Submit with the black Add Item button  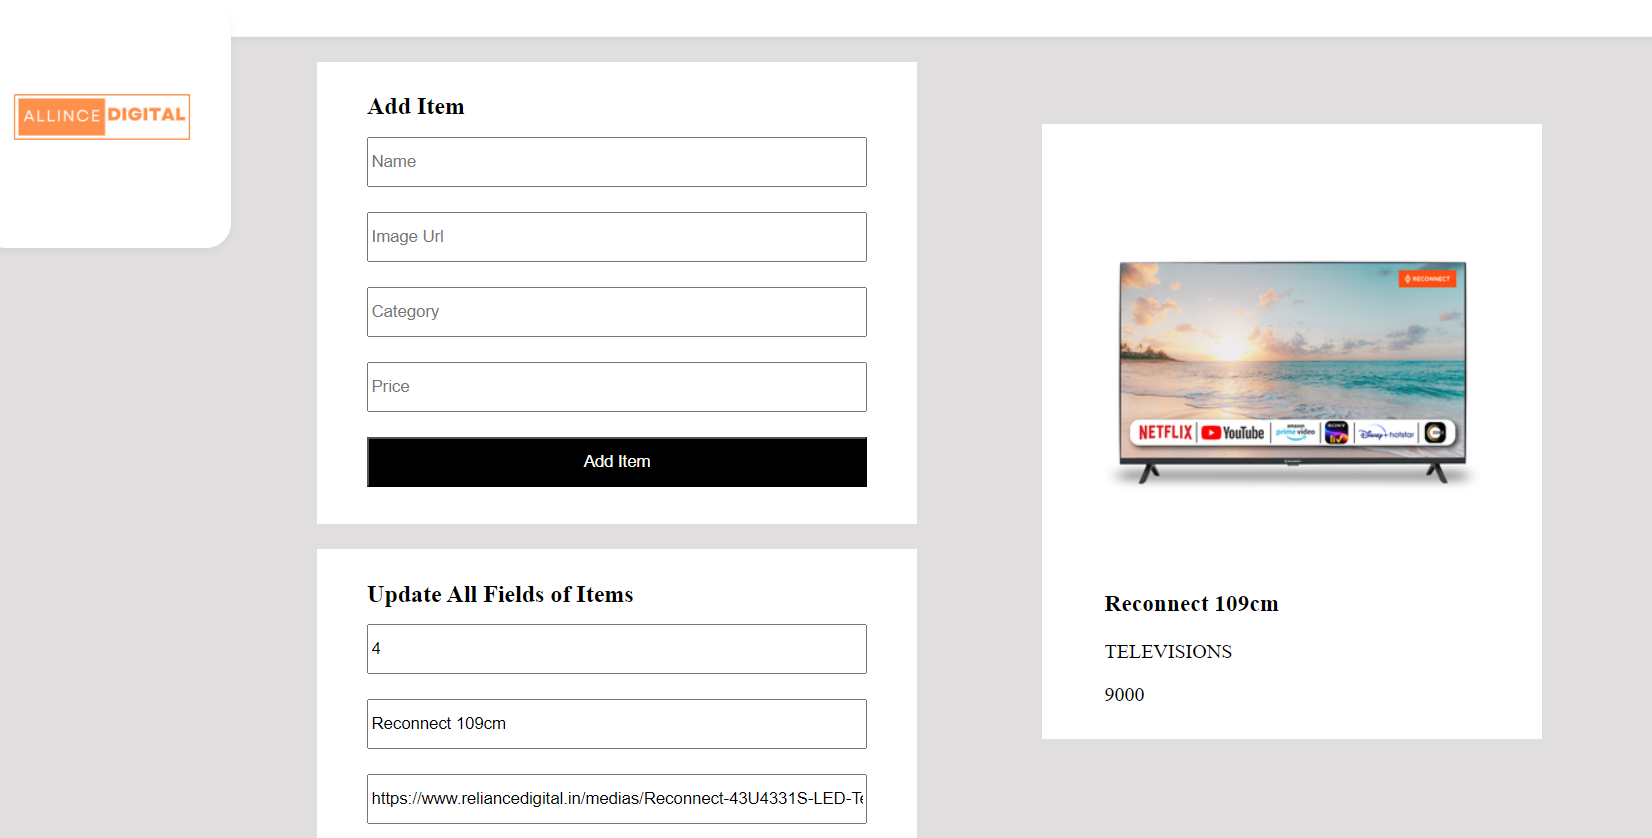coord(617,462)
